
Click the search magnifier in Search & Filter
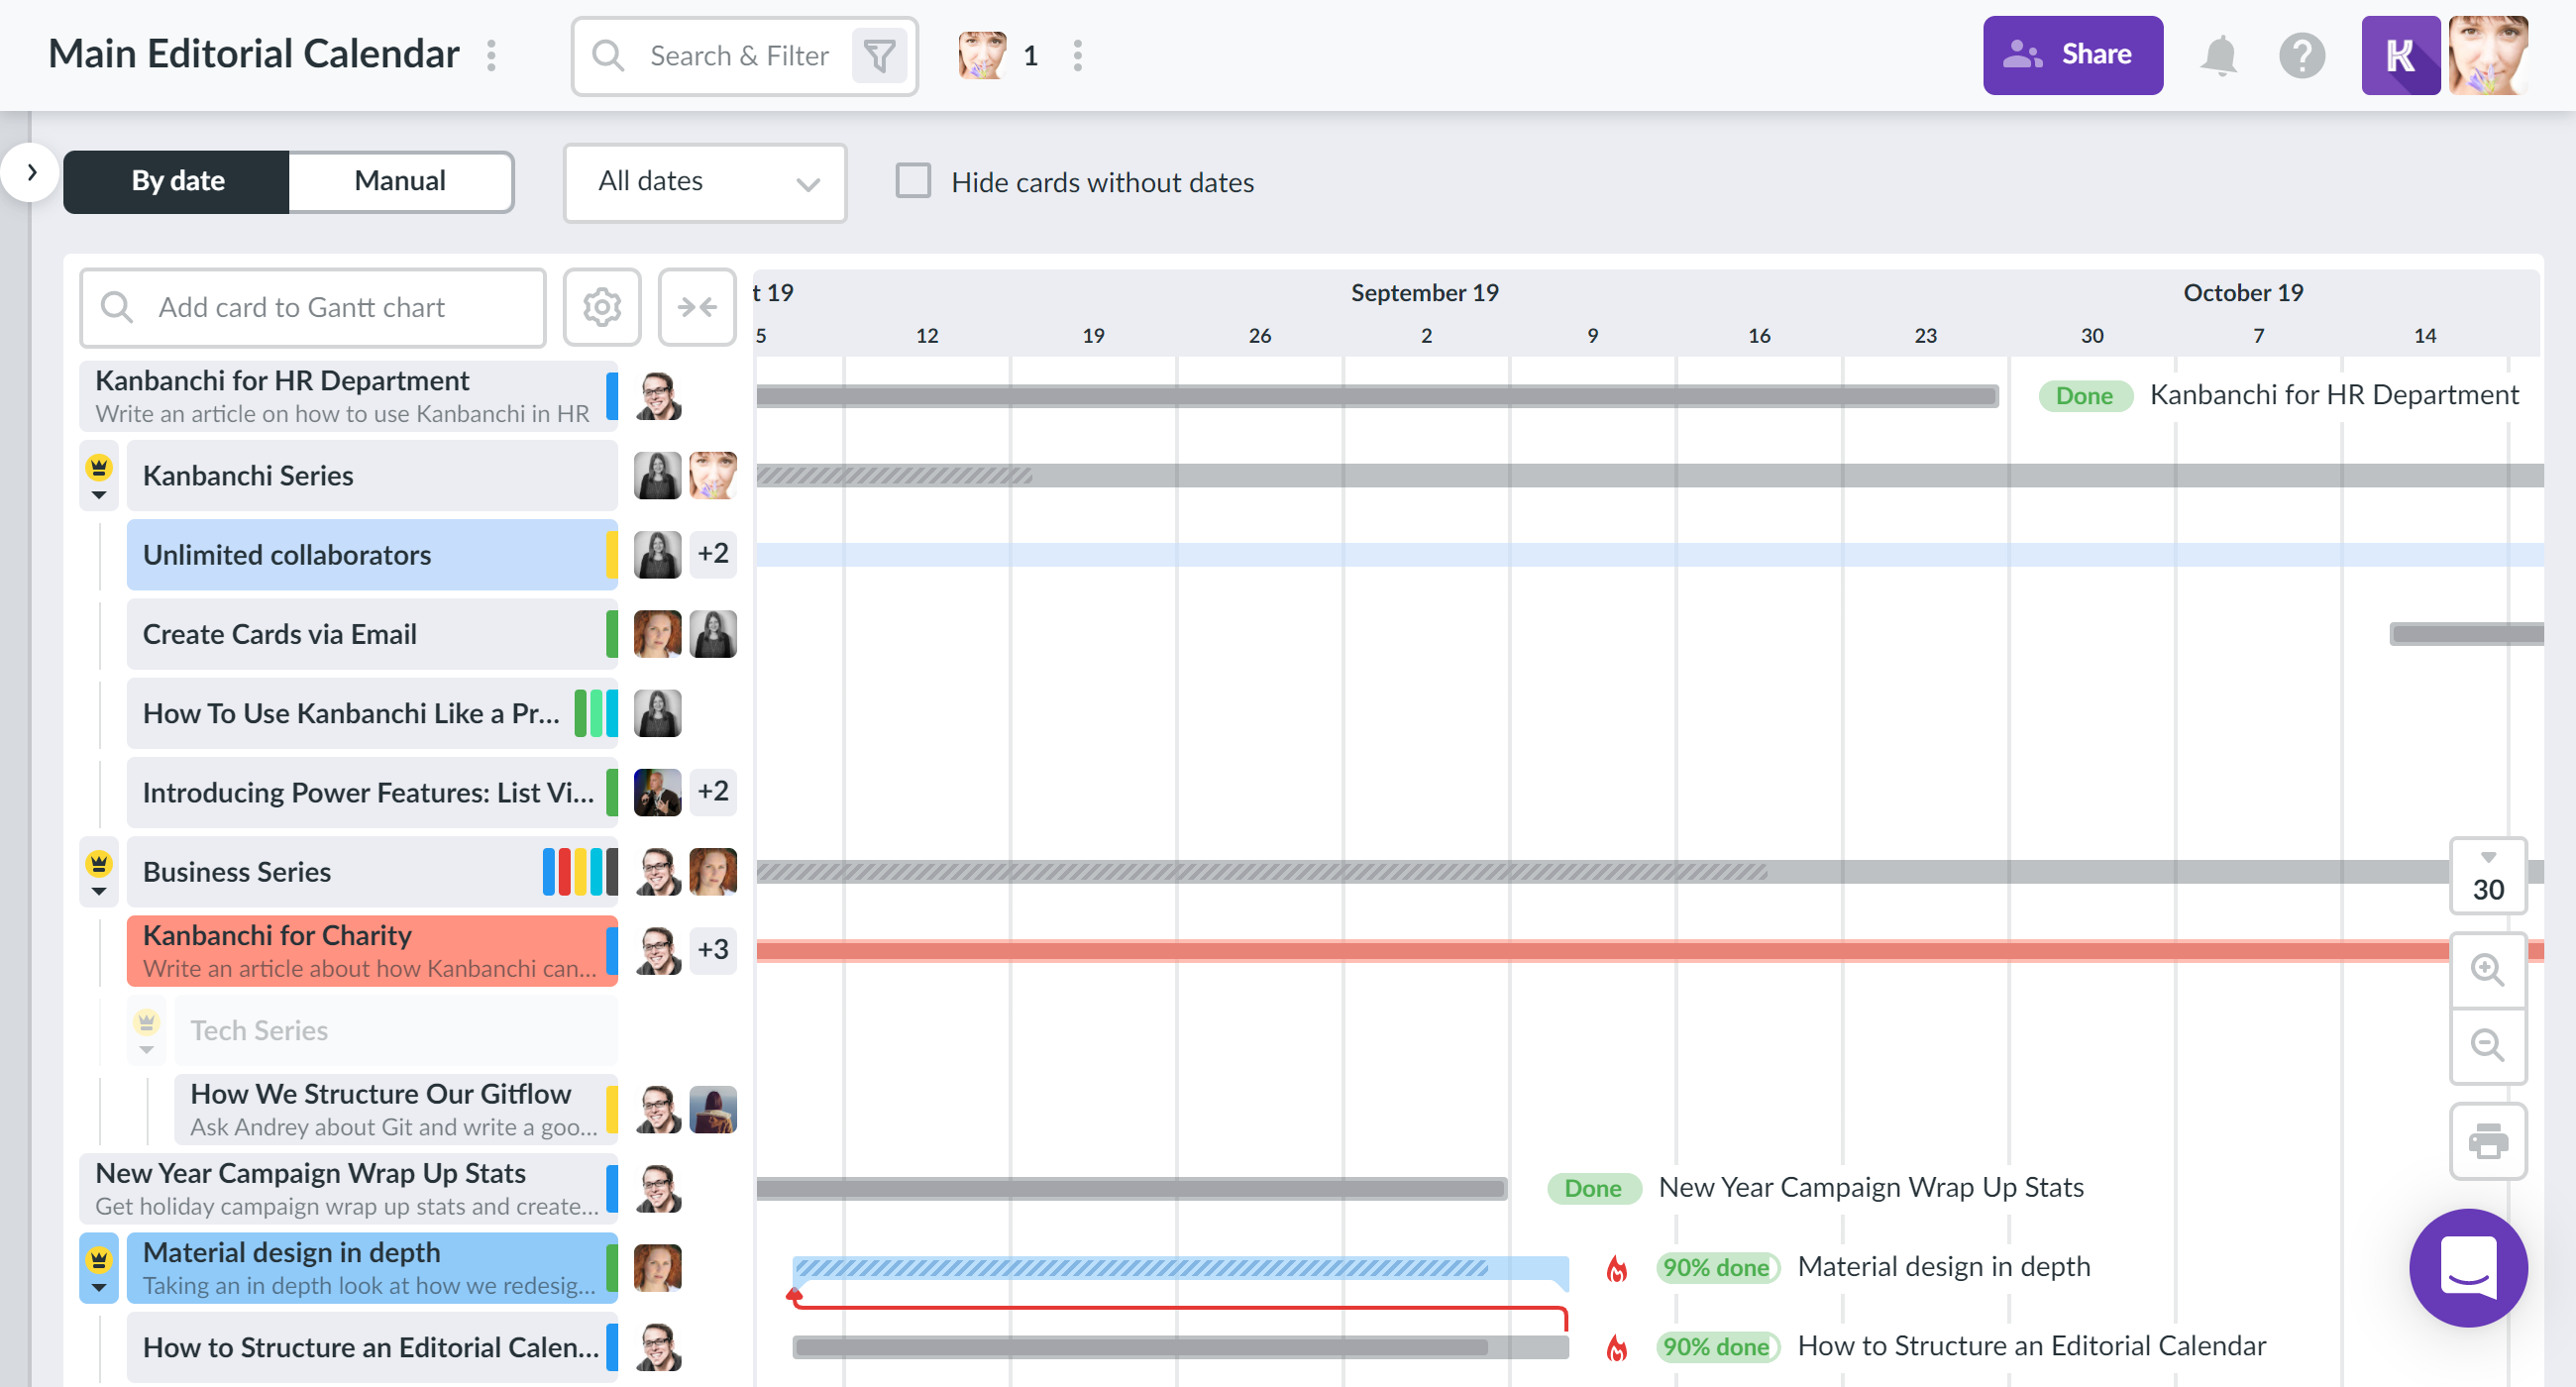point(608,56)
